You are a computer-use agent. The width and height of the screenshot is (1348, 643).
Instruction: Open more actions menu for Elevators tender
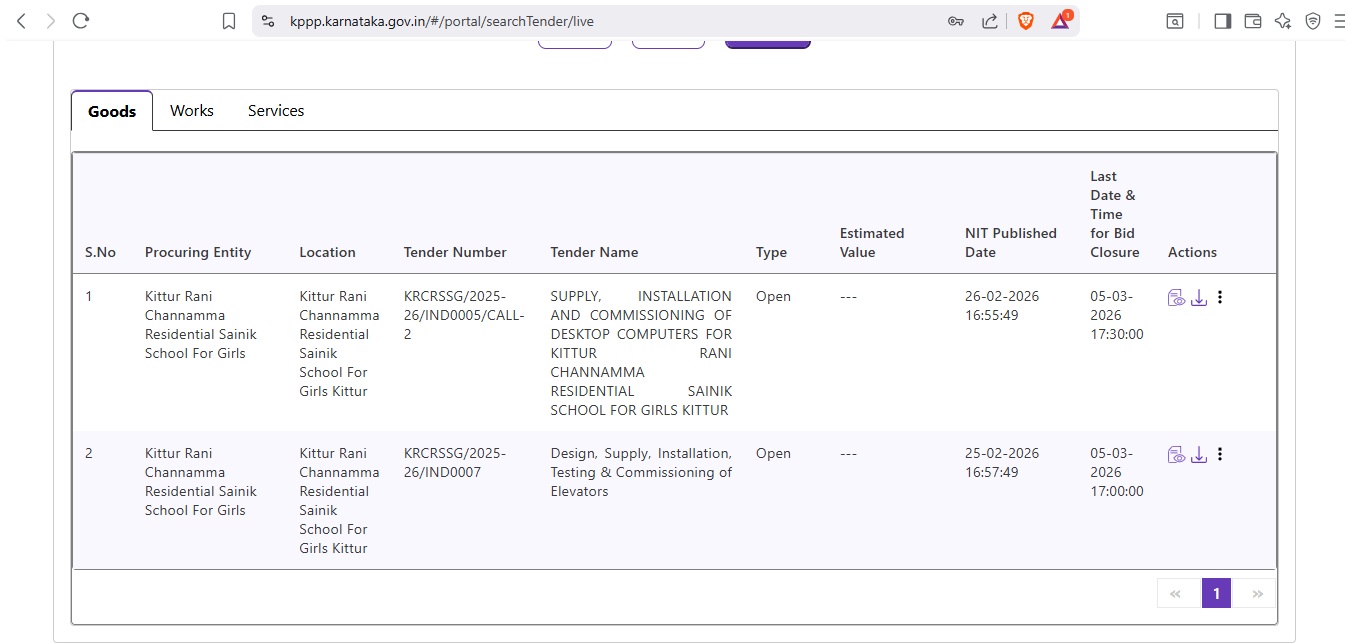tap(1220, 454)
